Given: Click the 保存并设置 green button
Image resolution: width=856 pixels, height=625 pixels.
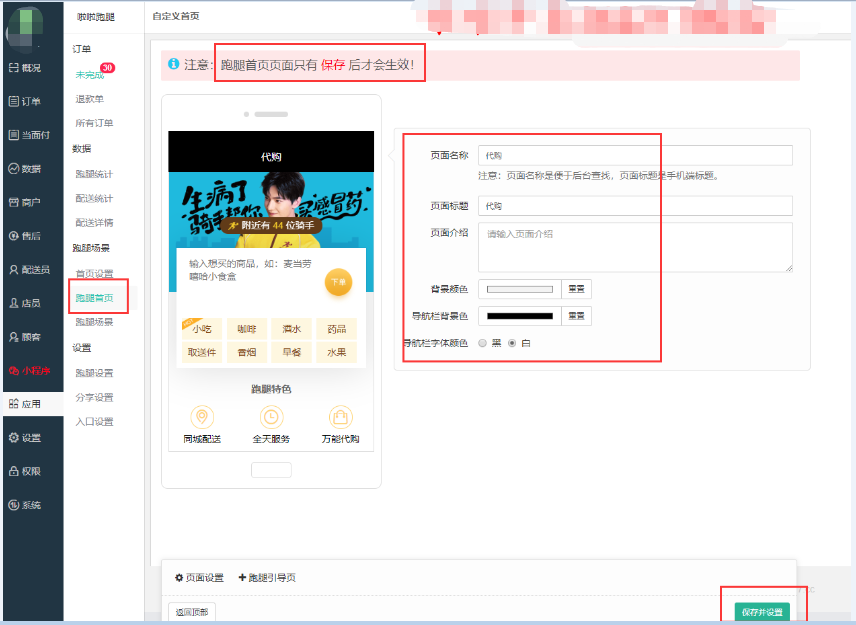Looking at the screenshot, I should [762, 612].
